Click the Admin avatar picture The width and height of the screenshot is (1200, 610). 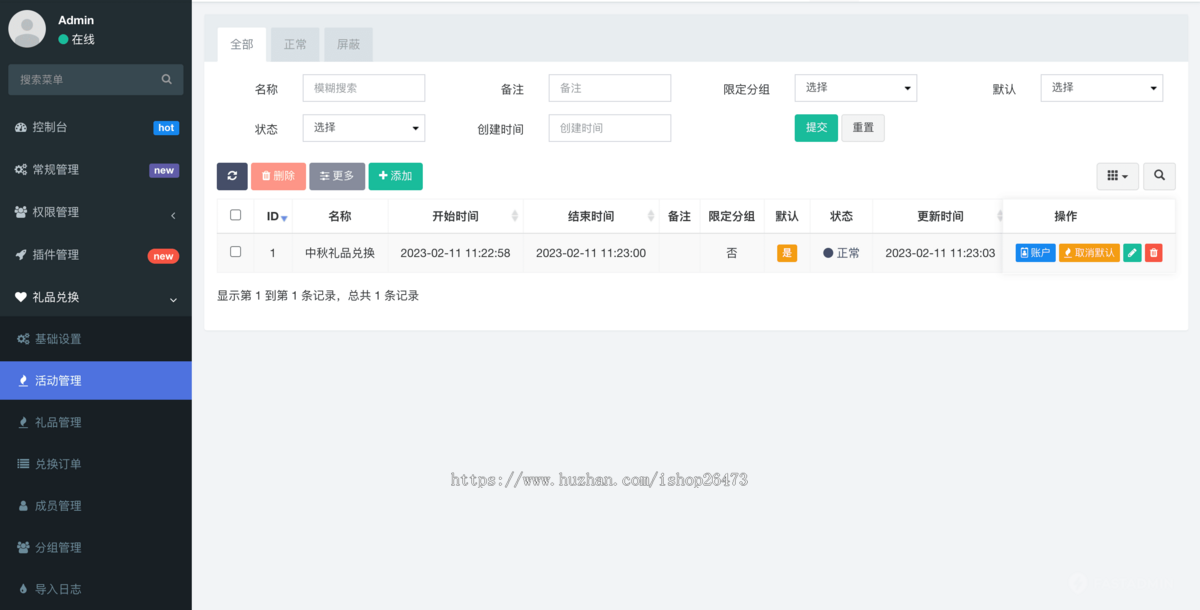coord(27,28)
